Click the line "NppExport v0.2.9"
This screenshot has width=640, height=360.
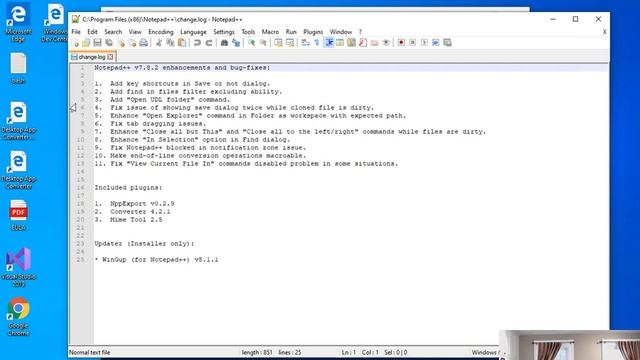(x=142, y=204)
